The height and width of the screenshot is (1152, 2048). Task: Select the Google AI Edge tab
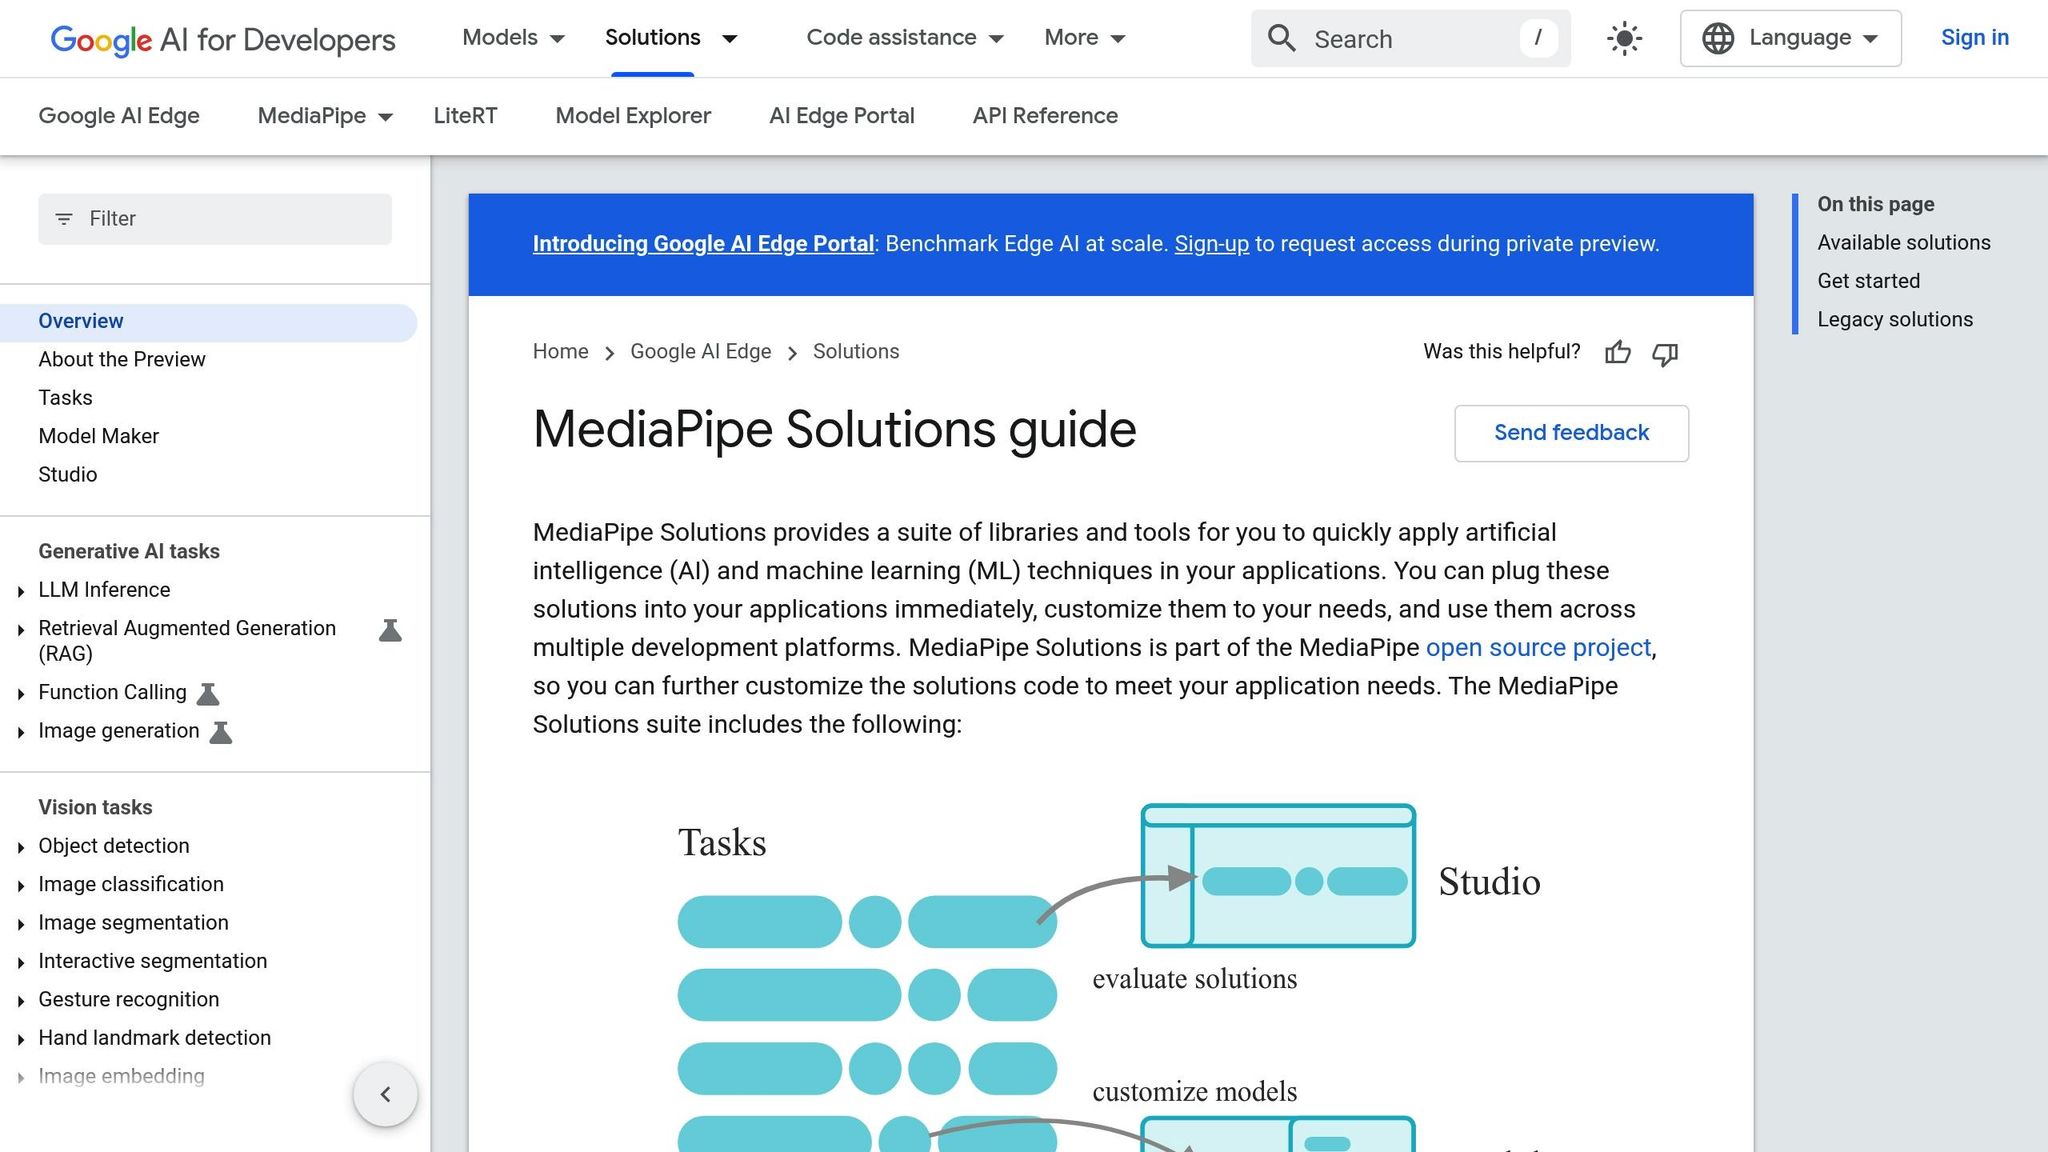tap(119, 116)
